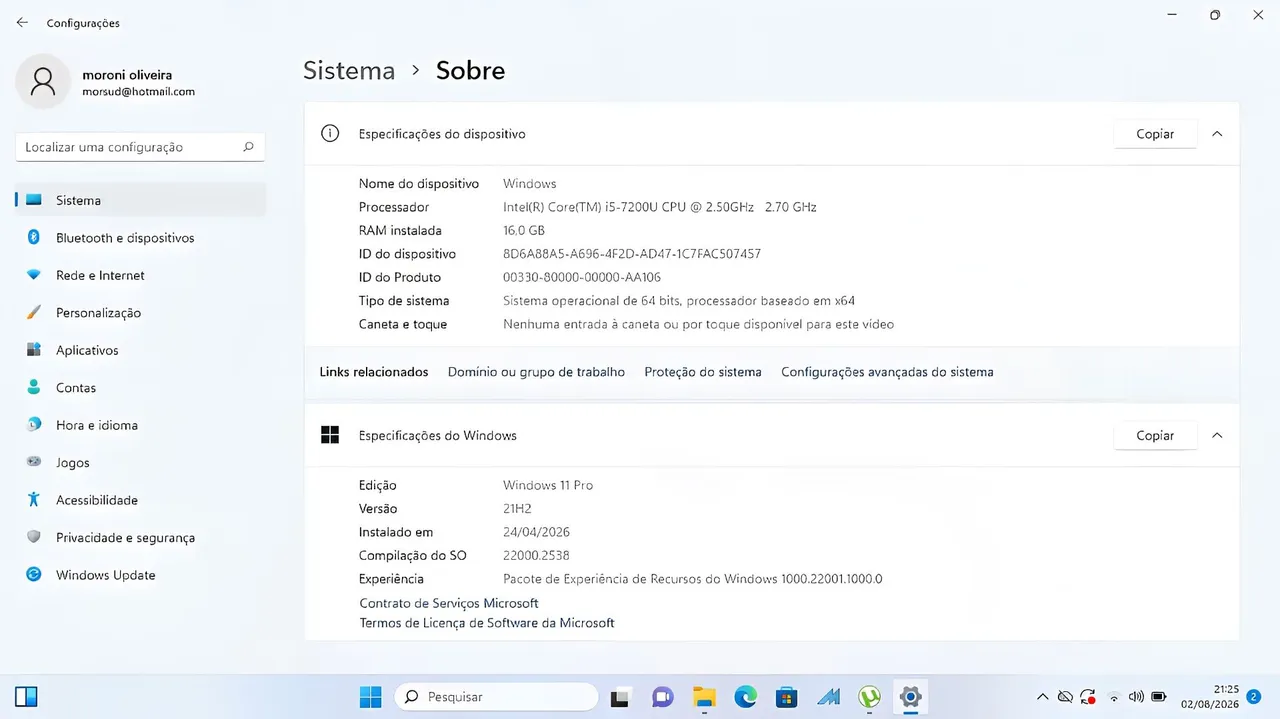Open Microsoft Store from the taskbar

pos(786,696)
